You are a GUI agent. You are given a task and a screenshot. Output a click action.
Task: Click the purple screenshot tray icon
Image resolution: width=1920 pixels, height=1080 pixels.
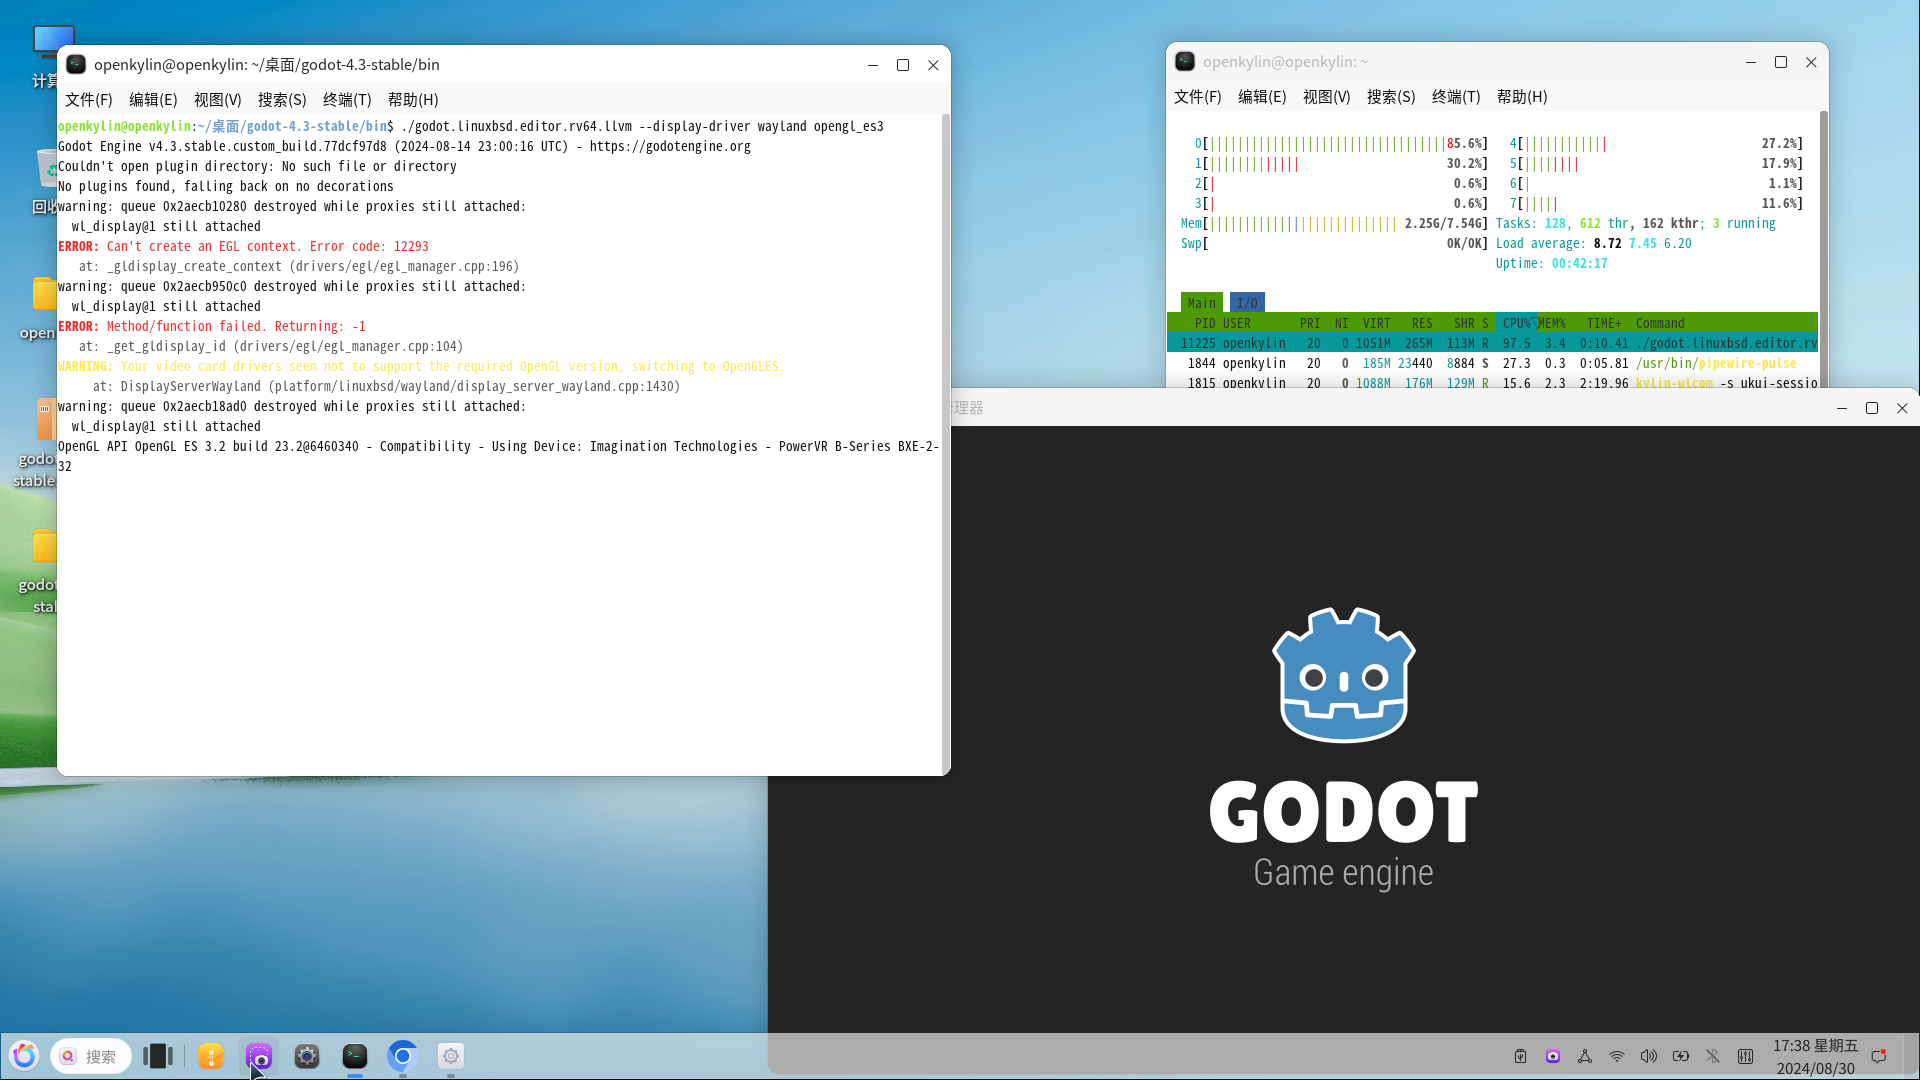1553,1056
